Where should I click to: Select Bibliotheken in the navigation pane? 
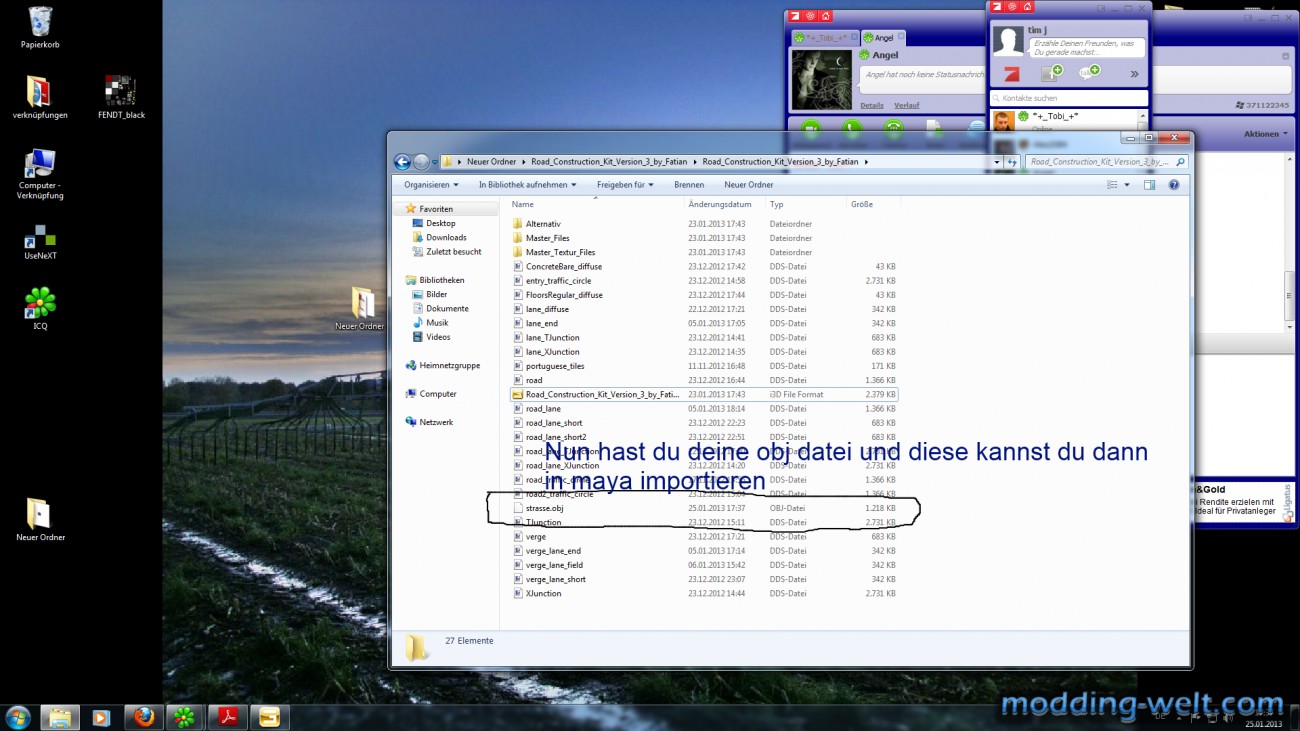pos(442,280)
